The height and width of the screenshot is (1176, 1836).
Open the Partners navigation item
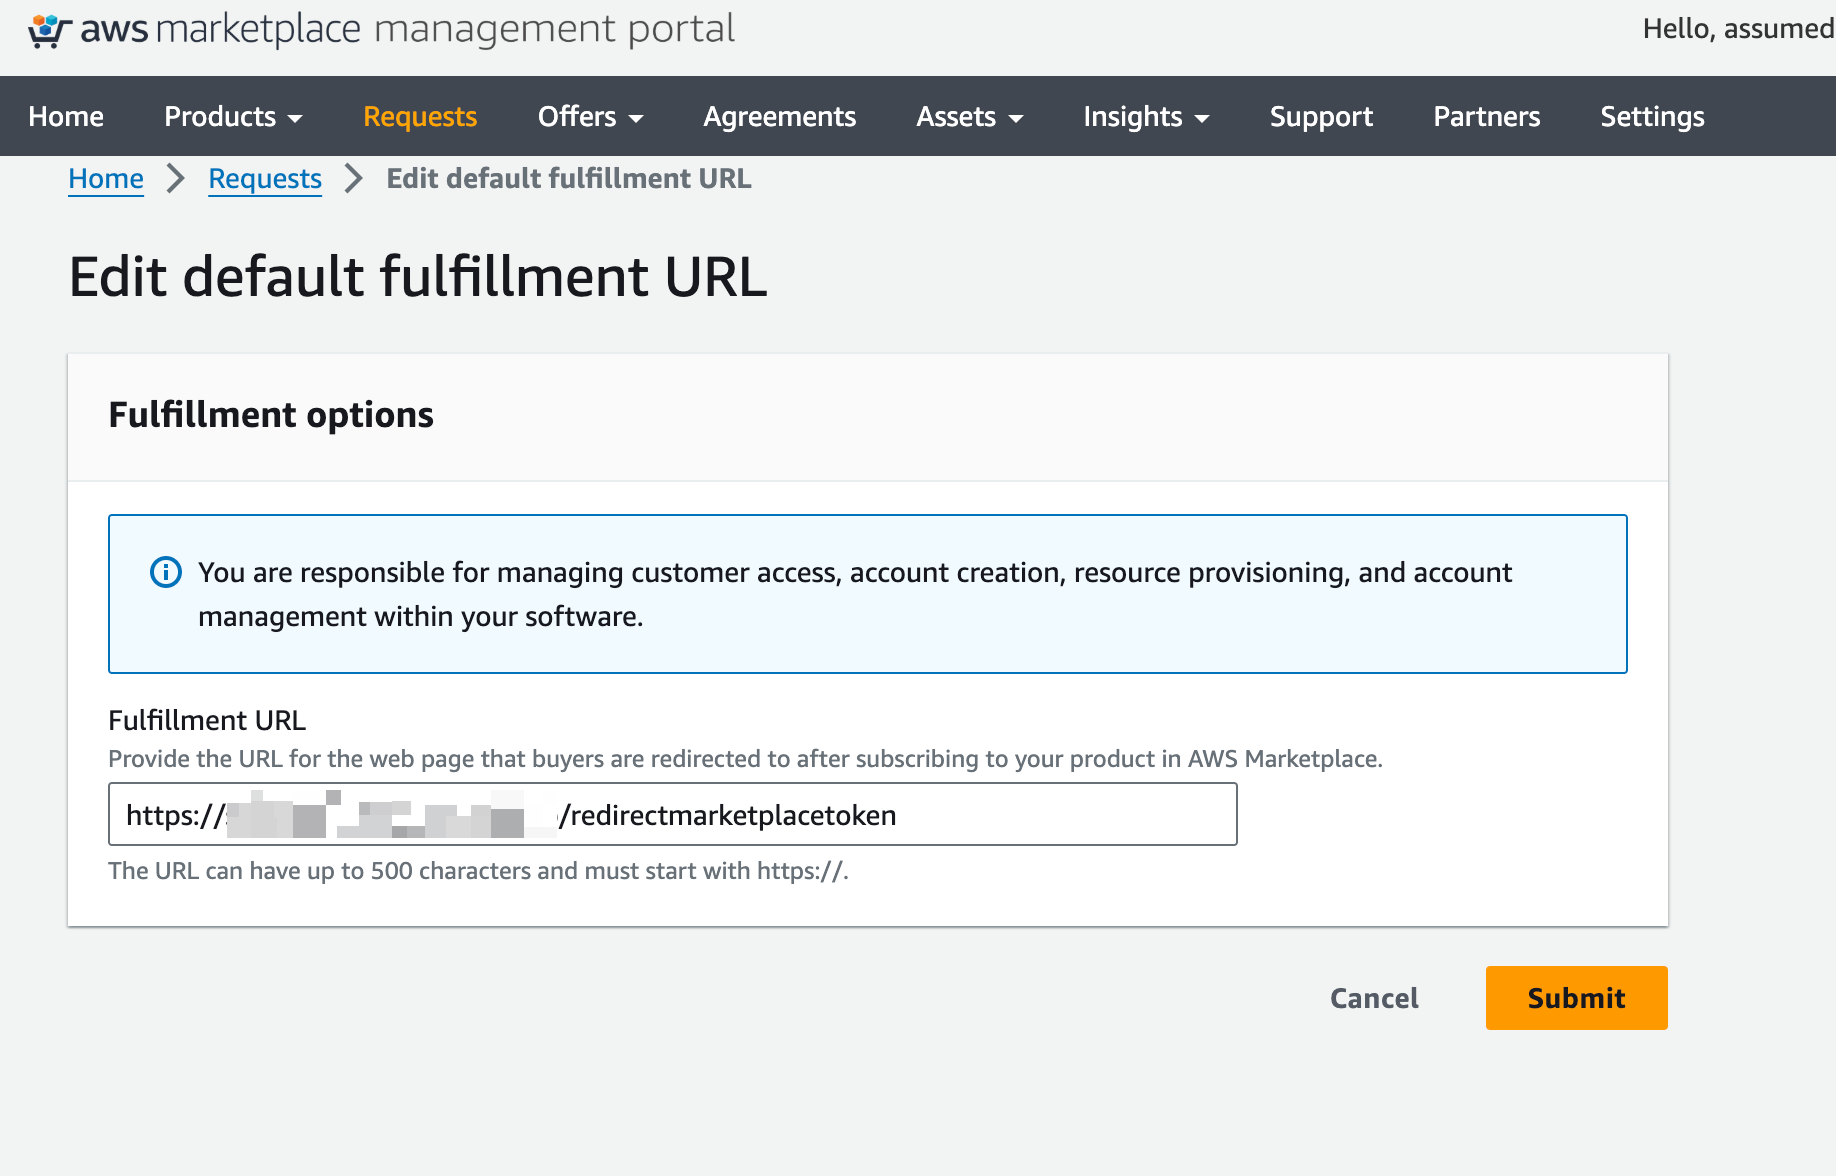point(1486,116)
